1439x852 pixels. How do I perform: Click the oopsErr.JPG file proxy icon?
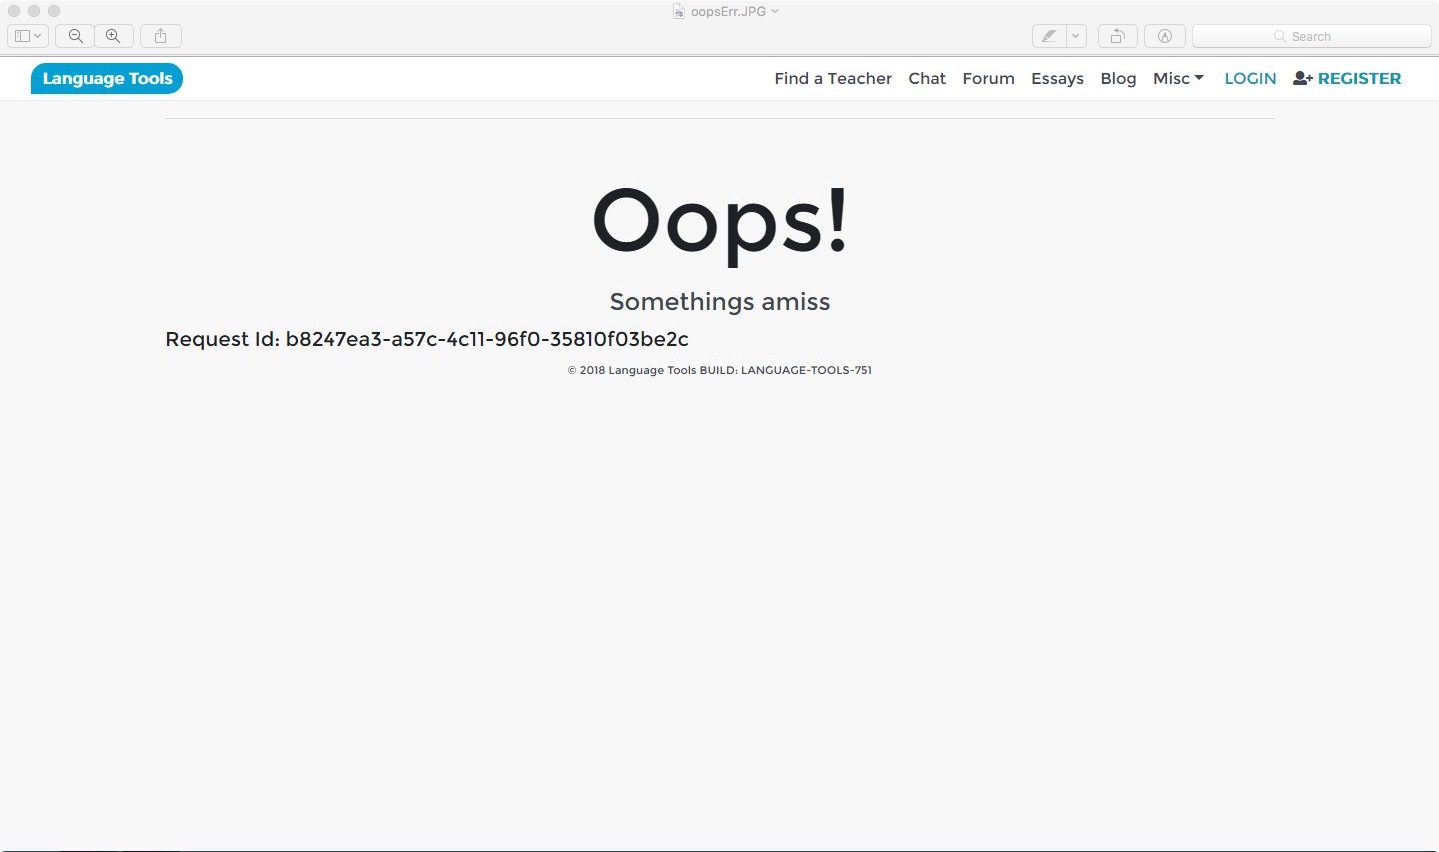tap(679, 12)
